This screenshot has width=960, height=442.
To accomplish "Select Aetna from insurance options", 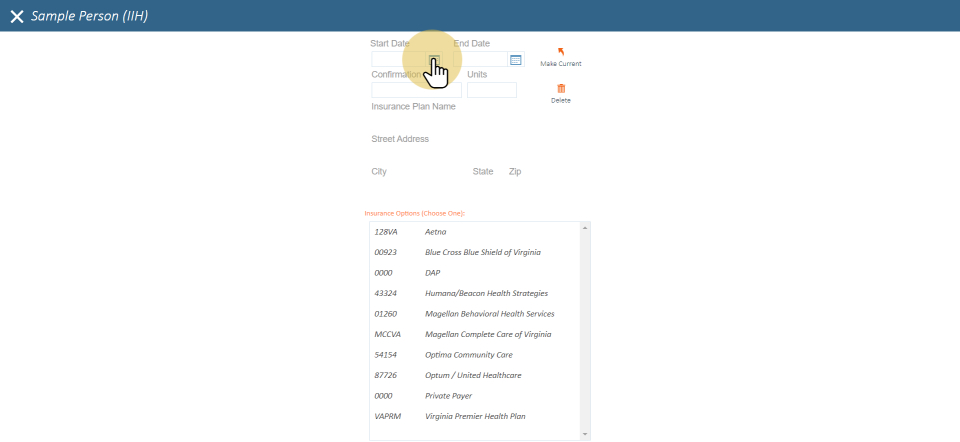I will [436, 232].
